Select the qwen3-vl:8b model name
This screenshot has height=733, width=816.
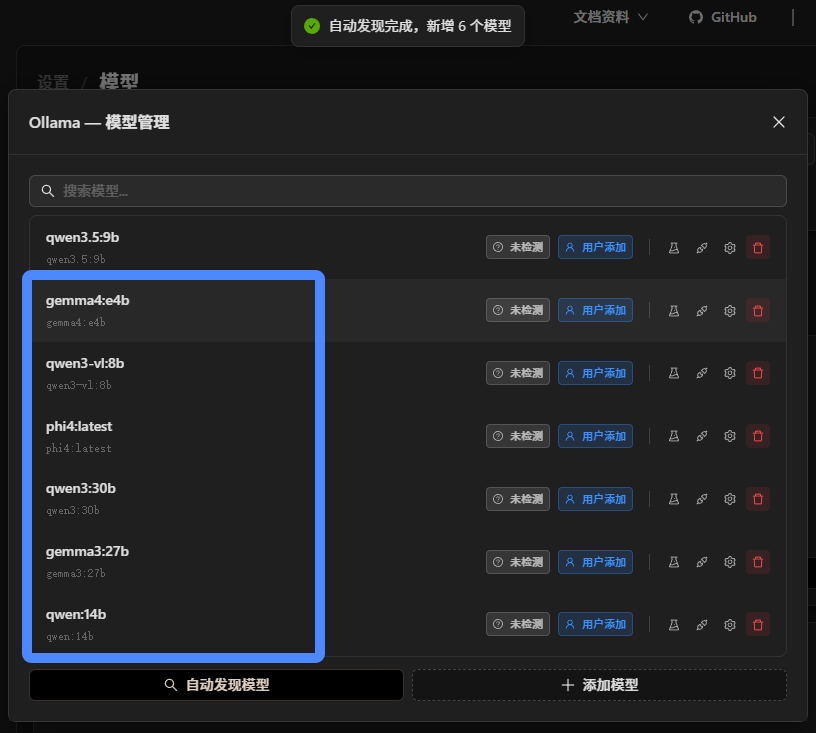click(x=85, y=364)
